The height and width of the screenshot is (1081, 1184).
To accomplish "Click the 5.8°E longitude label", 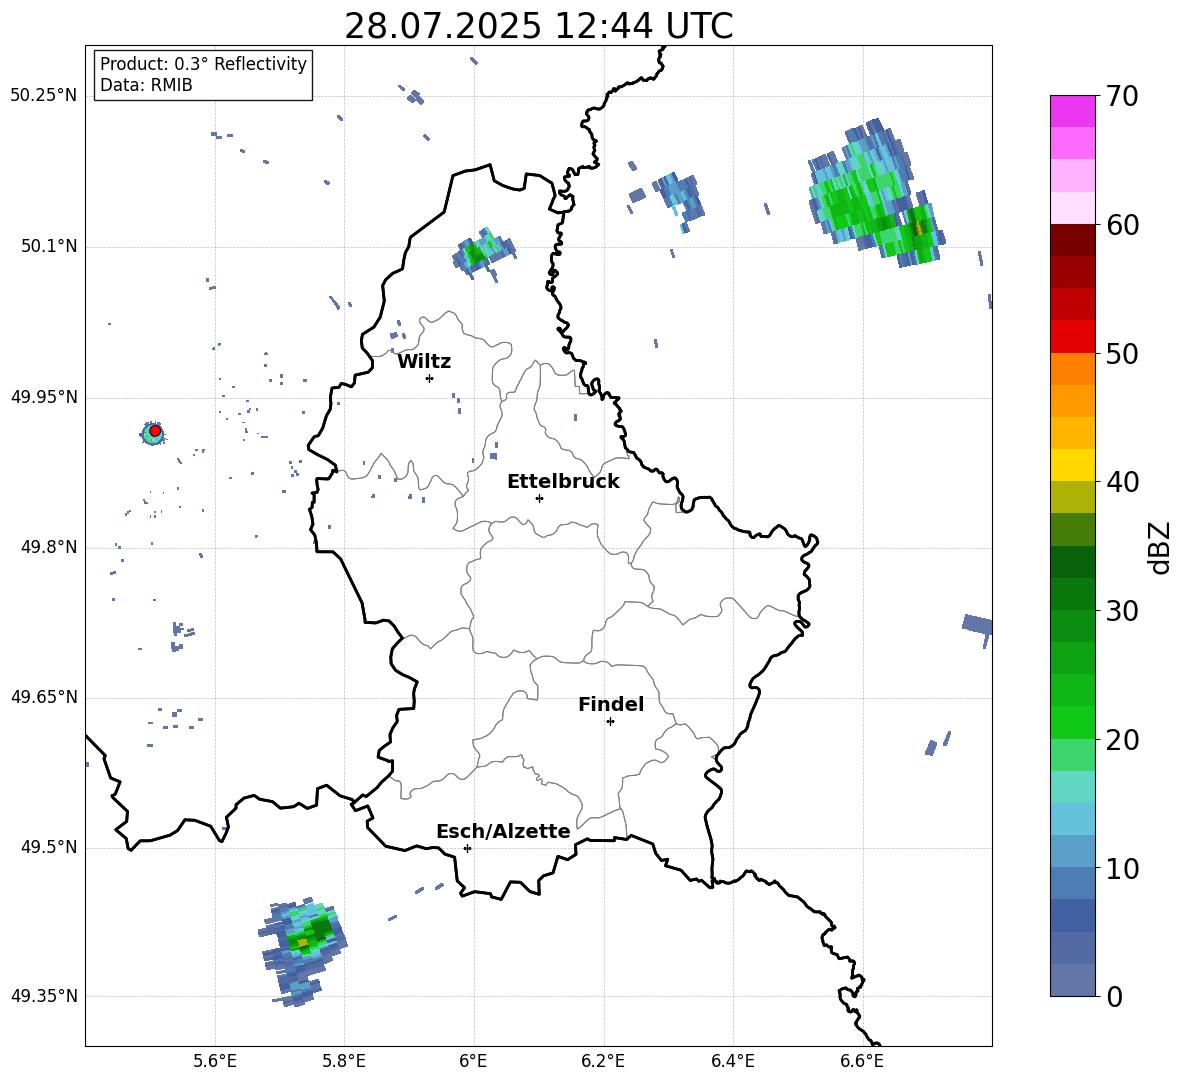I will pos(344,1061).
